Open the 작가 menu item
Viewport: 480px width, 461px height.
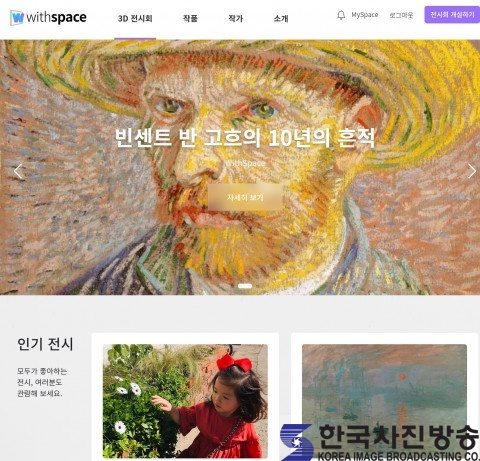(235, 18)
